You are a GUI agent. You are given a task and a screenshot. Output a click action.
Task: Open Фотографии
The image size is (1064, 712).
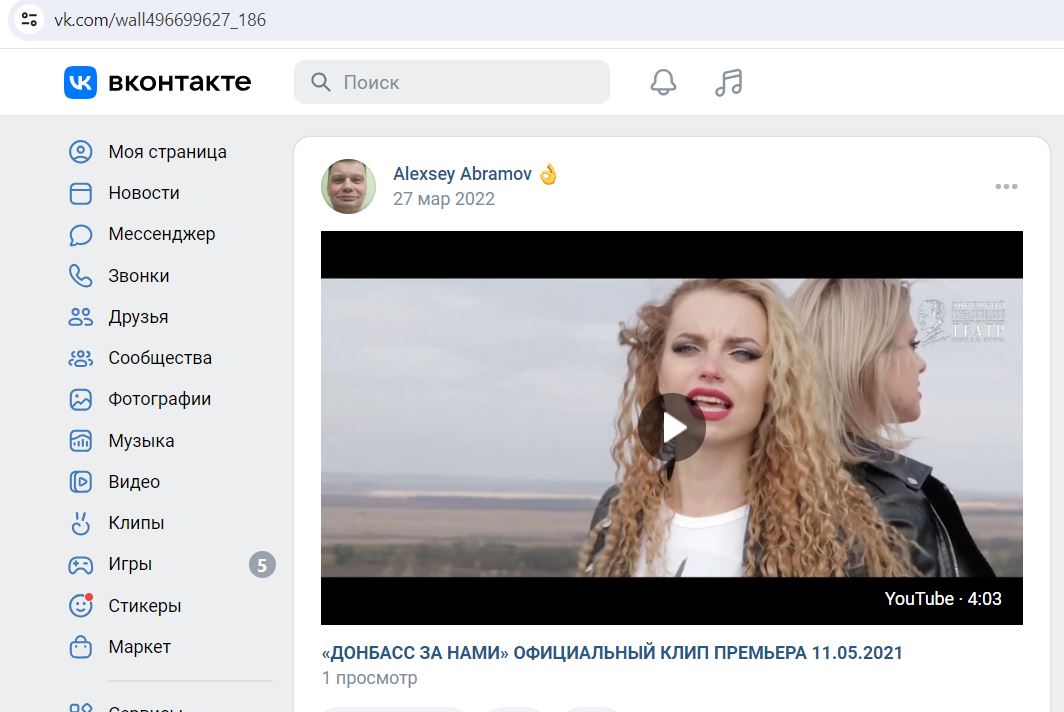(x=159, y=399)
